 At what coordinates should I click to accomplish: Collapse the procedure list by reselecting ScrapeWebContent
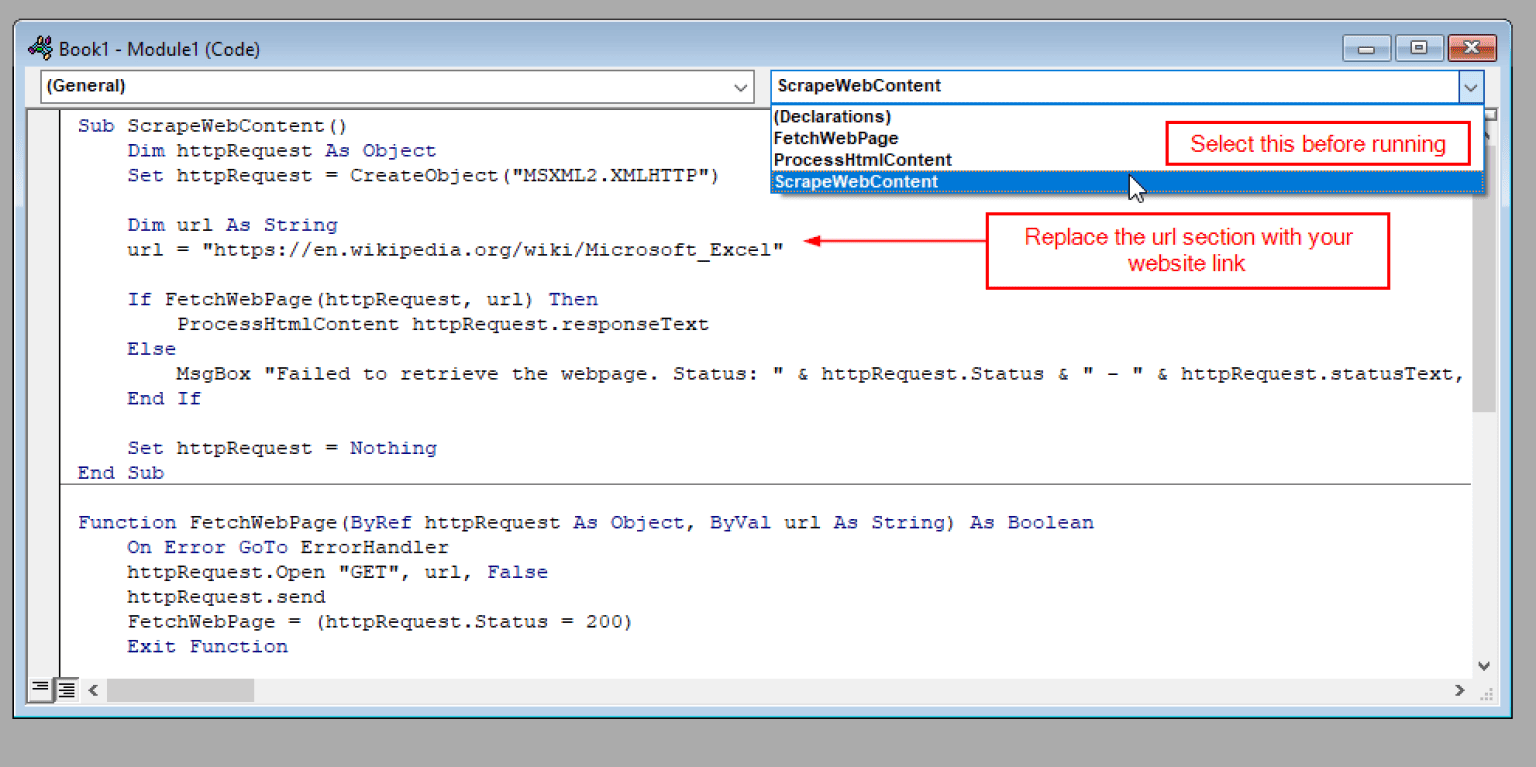[x=855, y=181]
